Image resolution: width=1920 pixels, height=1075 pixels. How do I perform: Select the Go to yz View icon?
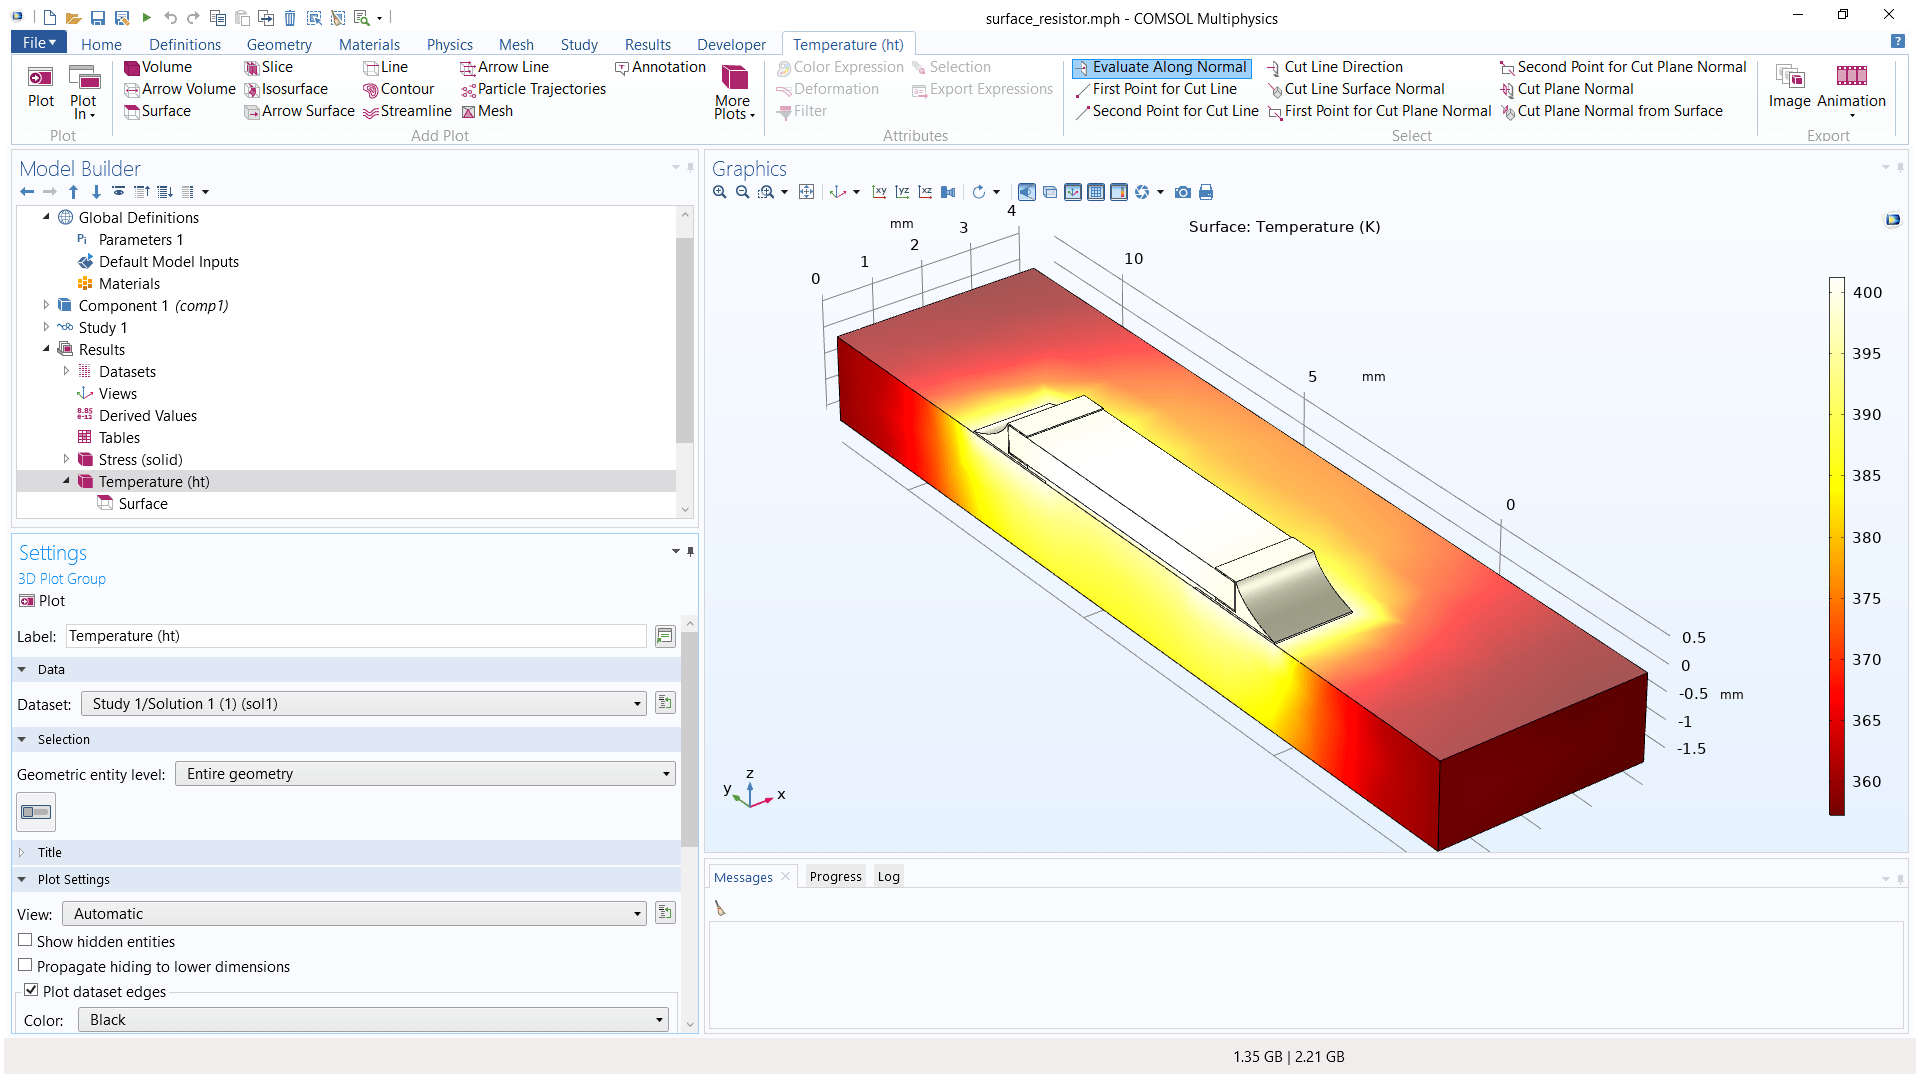point(901,191)
